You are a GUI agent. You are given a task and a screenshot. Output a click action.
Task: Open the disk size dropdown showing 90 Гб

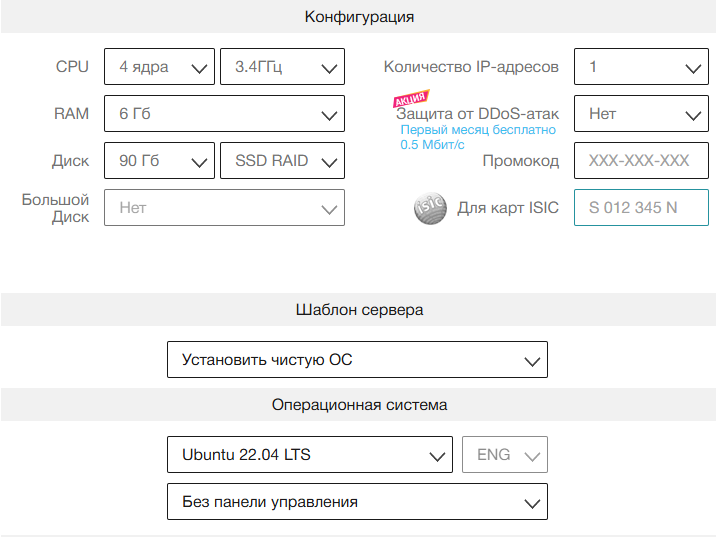pyautogui.click(x=159, y=161)
